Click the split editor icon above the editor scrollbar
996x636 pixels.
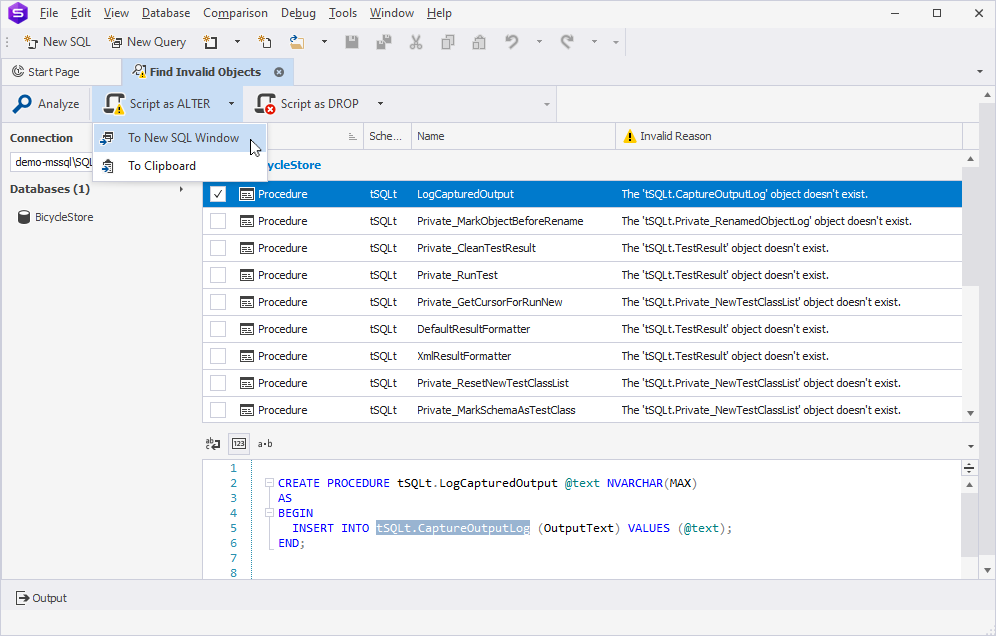coord(969,468)
